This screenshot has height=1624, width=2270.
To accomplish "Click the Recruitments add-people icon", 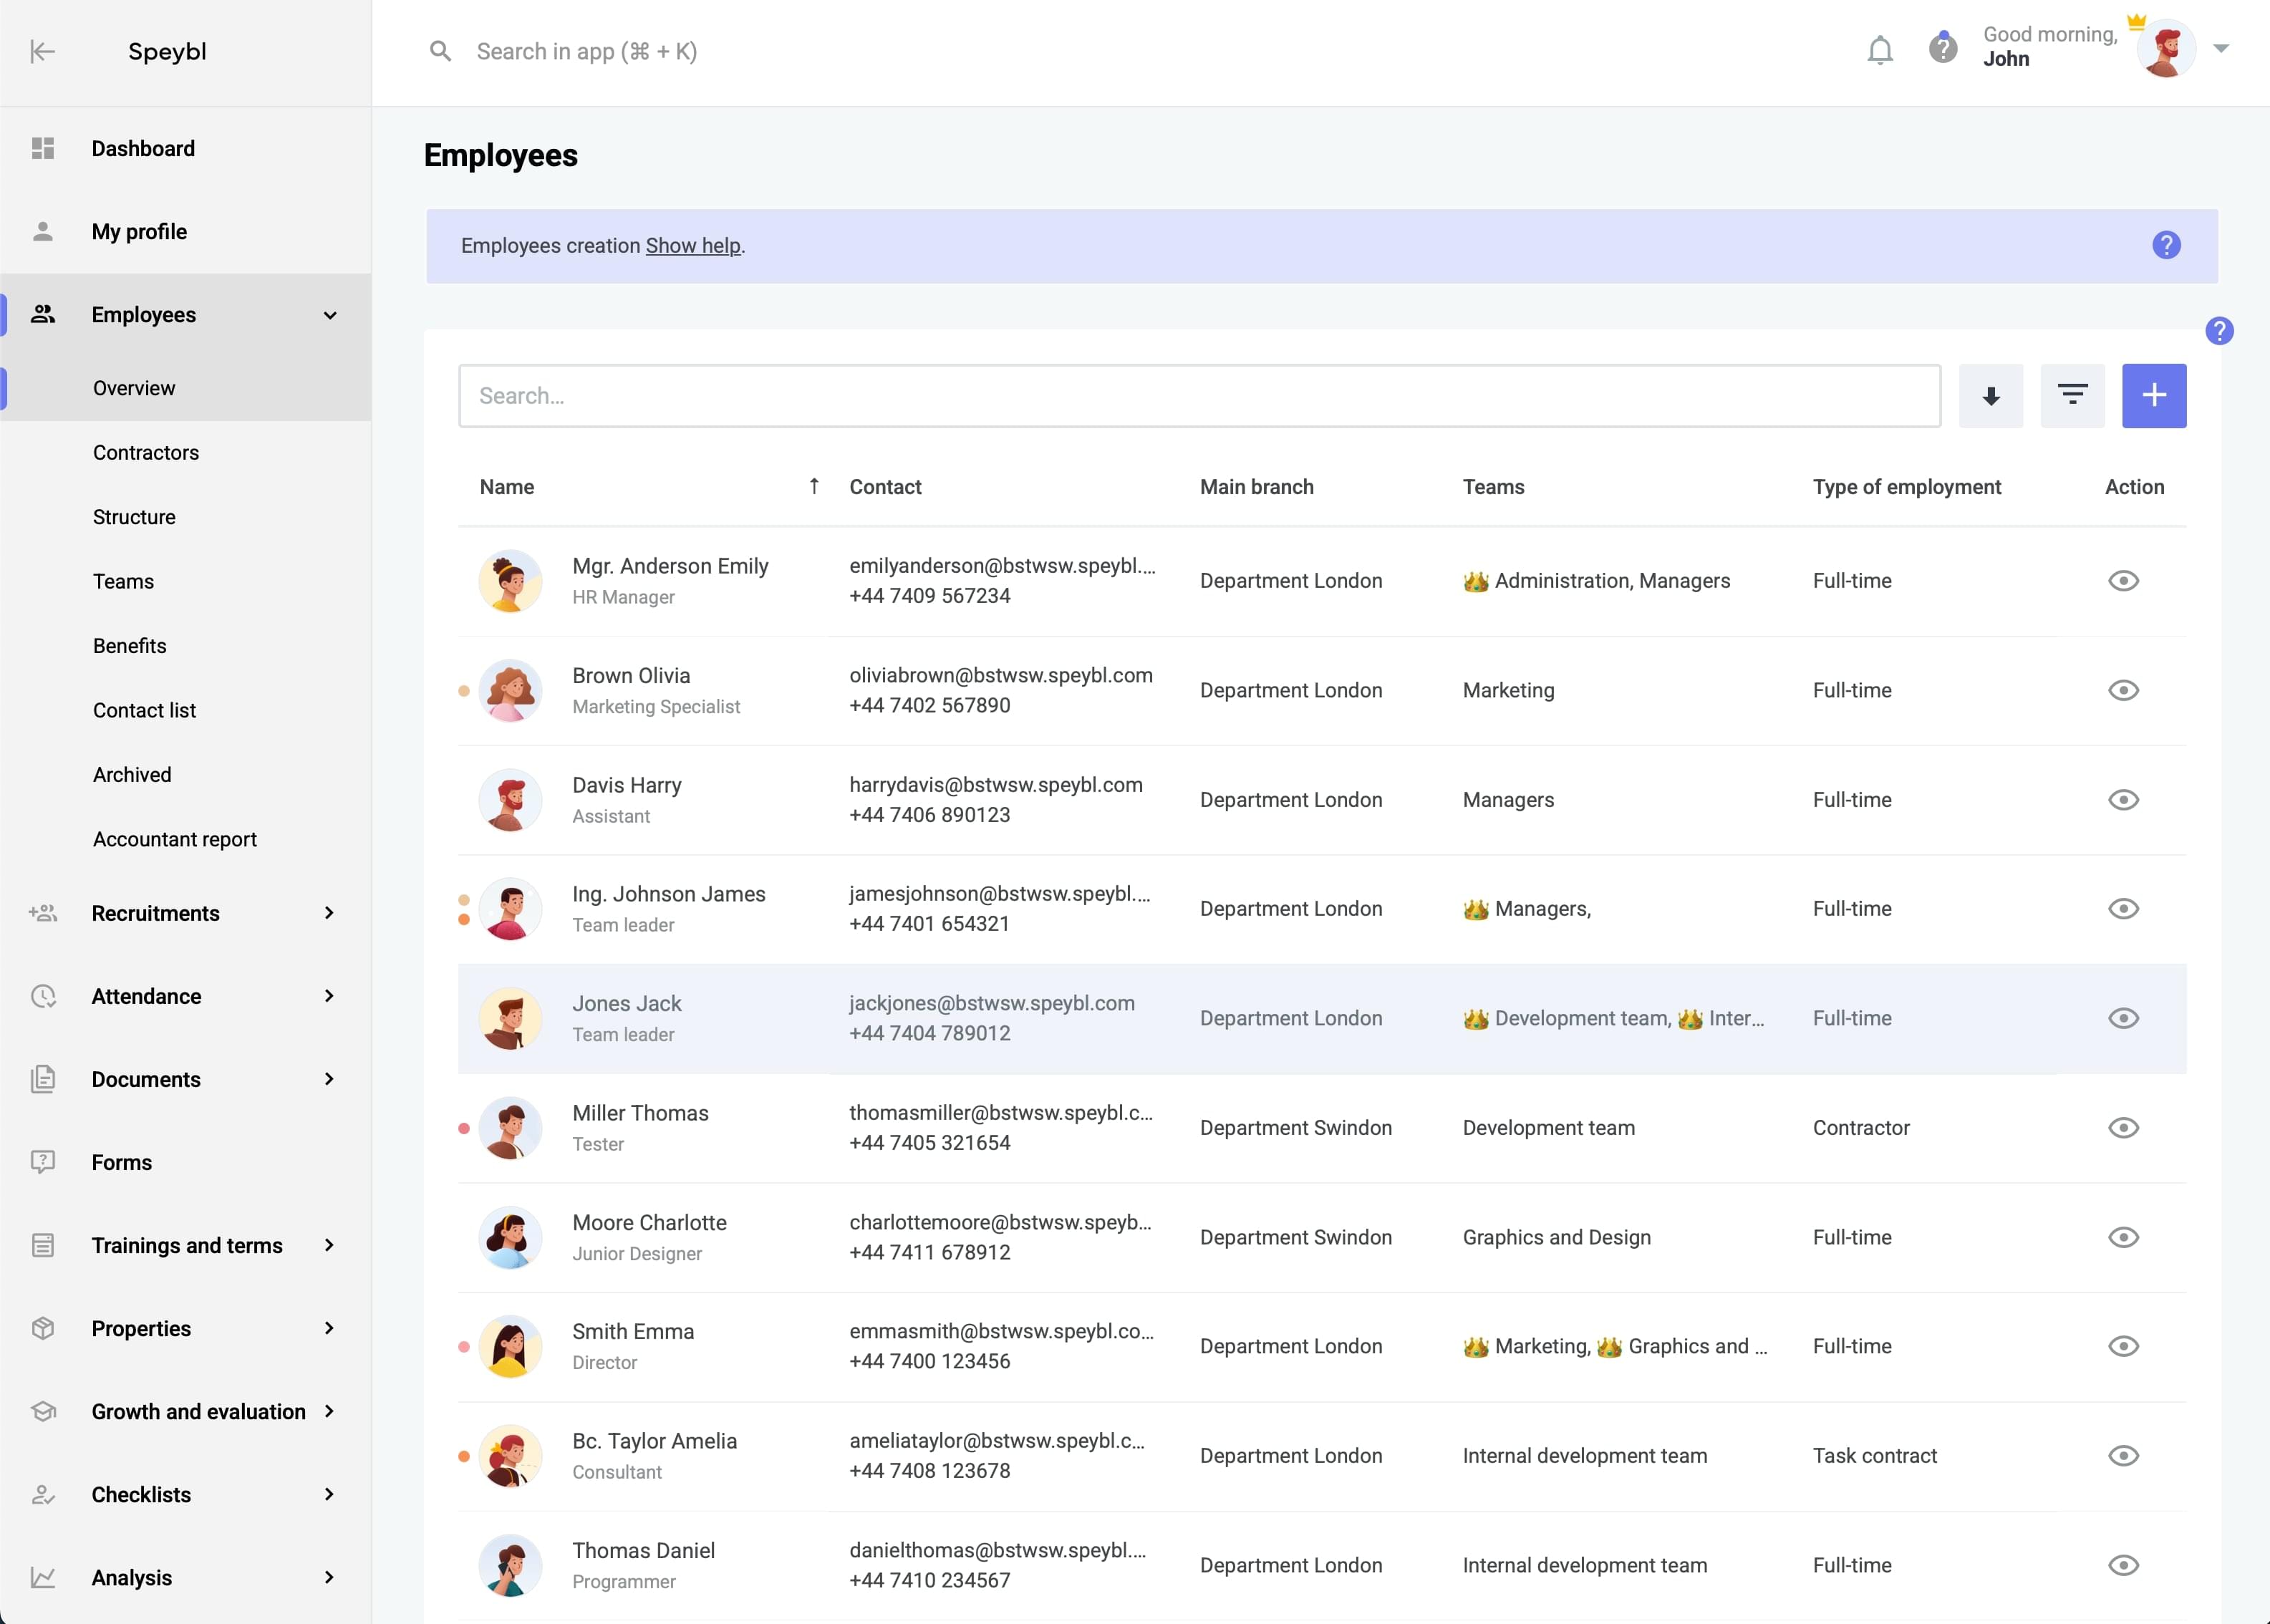I will (42, 913).
